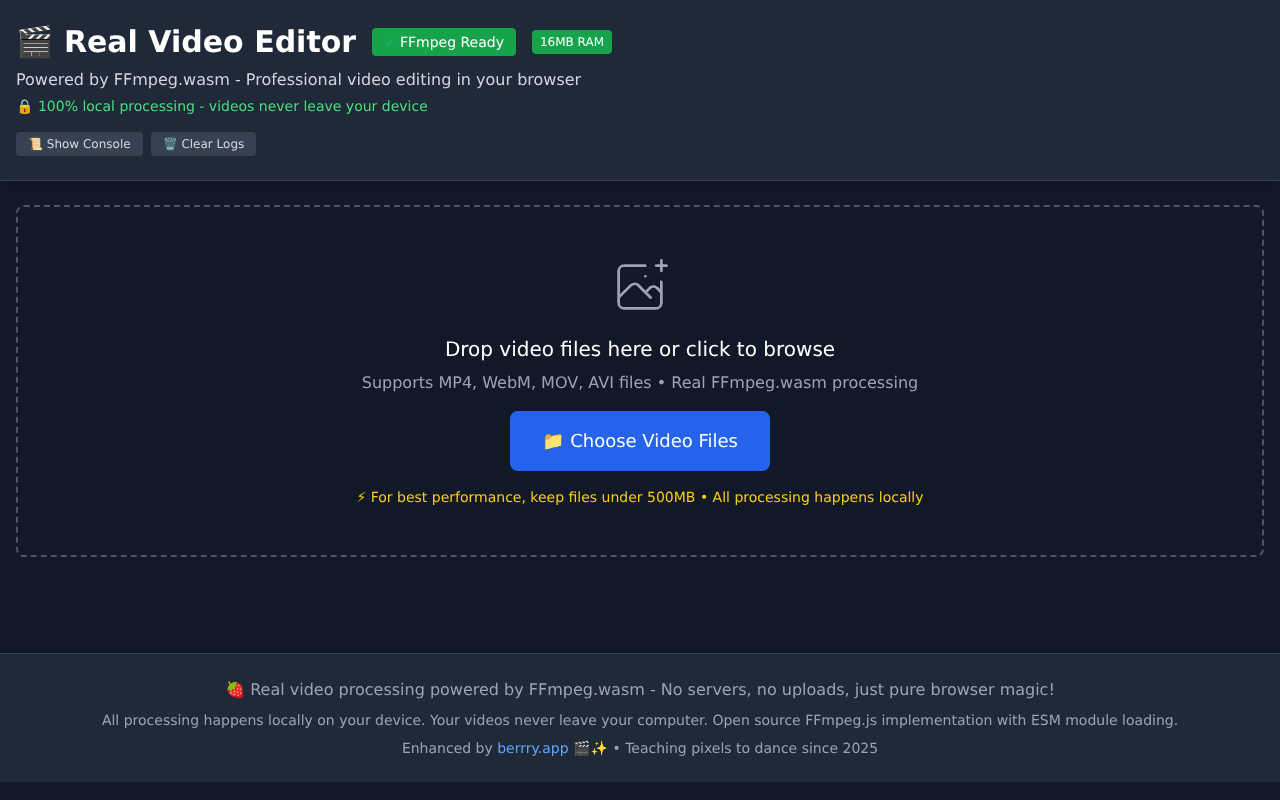This screenshot has width=1280, height=800.
Task: Click the padlock icon beside local processing note
Action: 25,106
